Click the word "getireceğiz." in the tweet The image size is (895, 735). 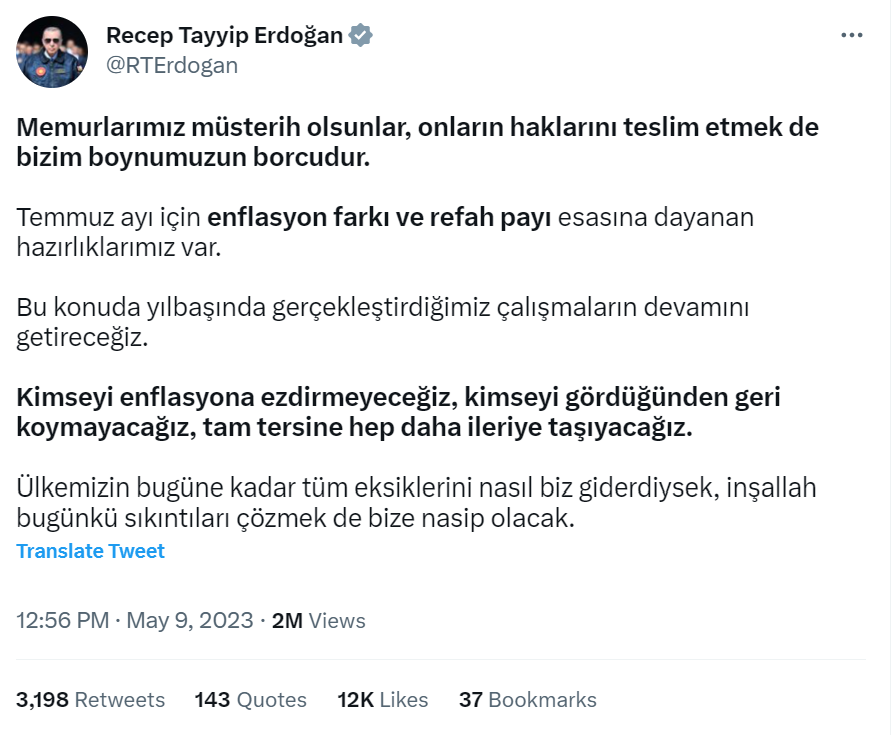81,337
